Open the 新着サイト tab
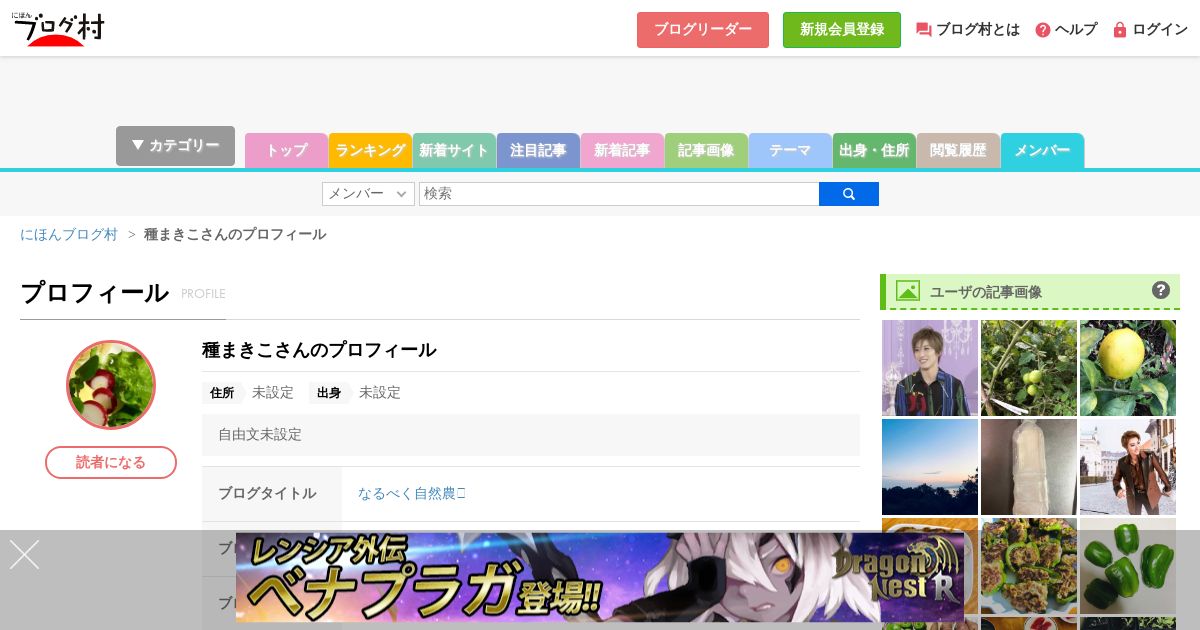The image size is (1200, 630). [454, 151]
